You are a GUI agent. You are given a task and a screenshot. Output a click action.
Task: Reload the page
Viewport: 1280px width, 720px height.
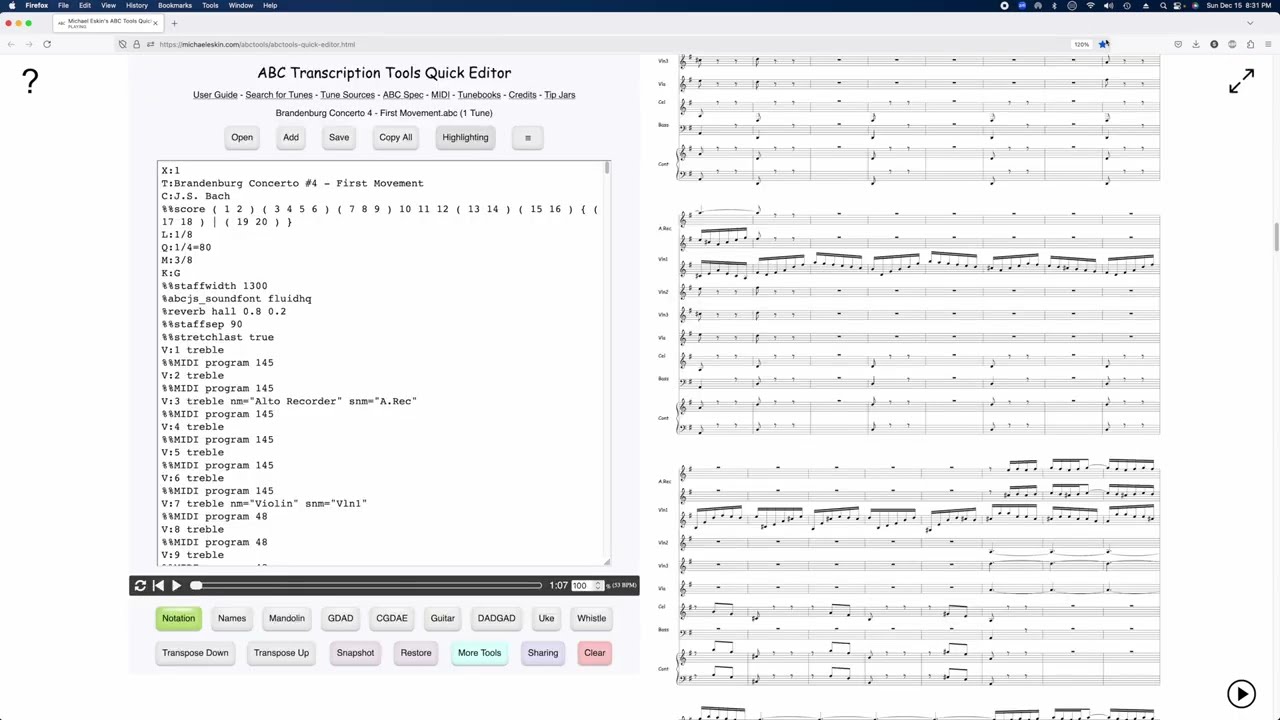pos(47,44)
